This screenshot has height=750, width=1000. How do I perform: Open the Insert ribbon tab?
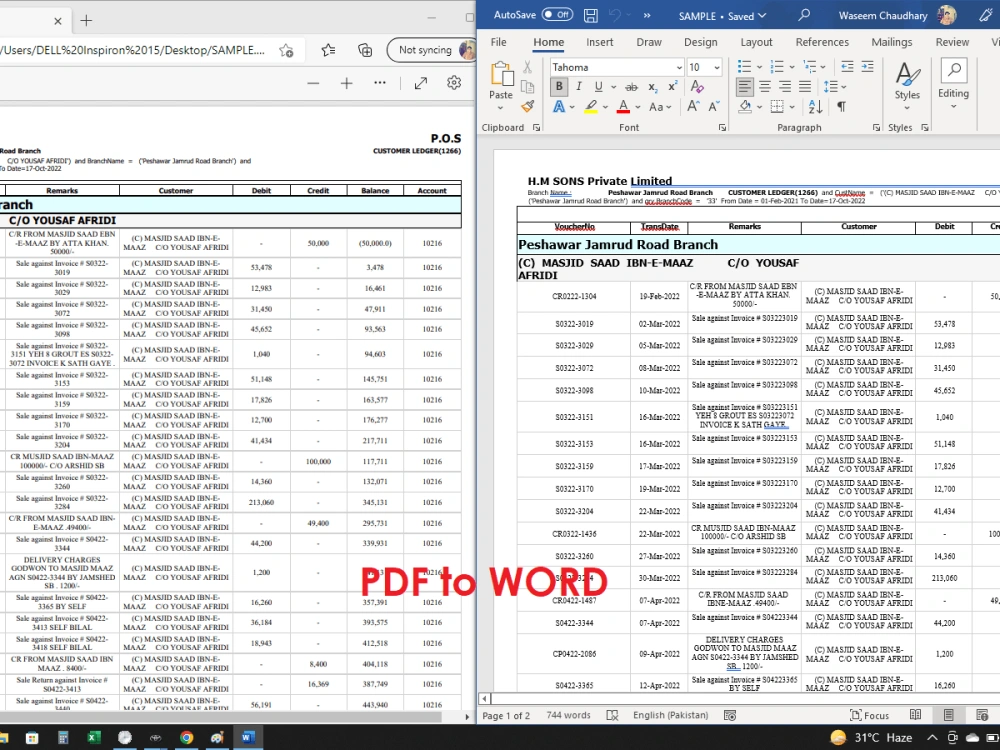pos(599,42)
